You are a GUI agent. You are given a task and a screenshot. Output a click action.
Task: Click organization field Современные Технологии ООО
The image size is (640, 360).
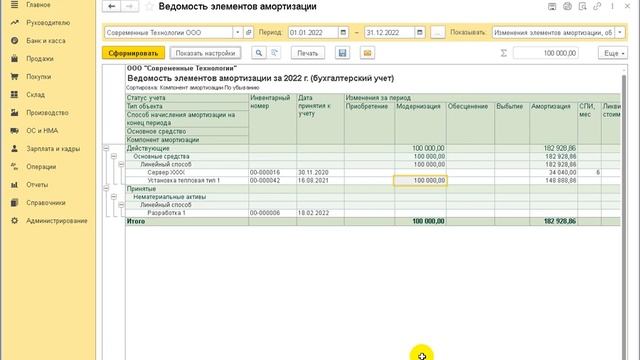pos(169,32)
